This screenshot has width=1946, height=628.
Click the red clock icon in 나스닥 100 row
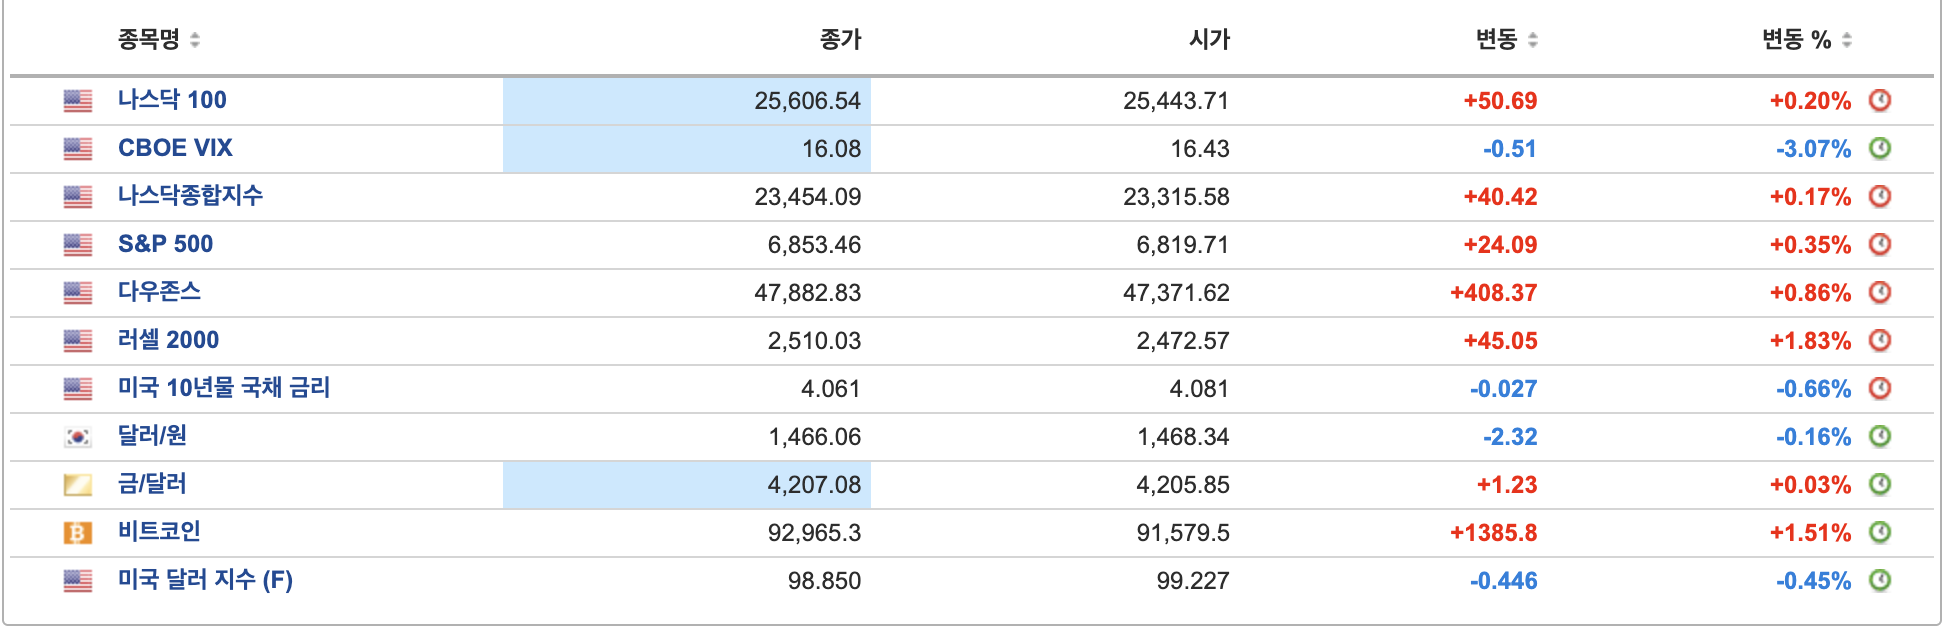[x=1880, y=100]
